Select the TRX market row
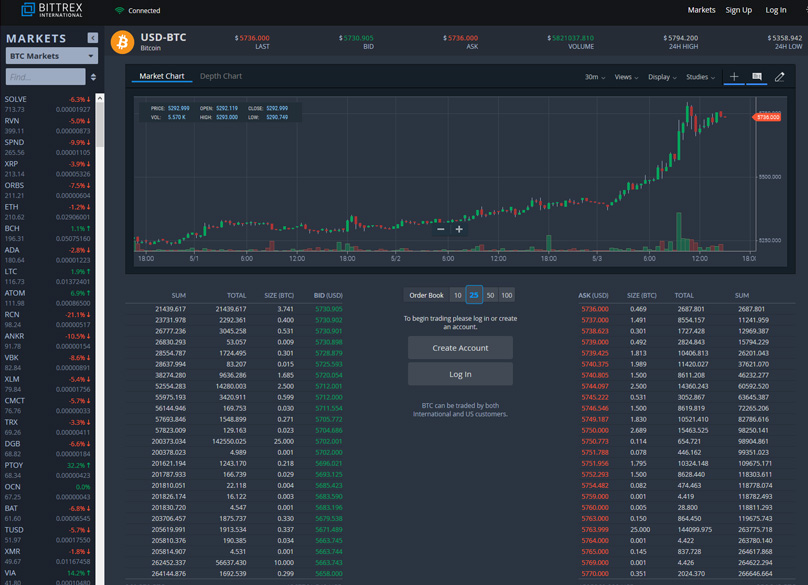This screenshot has width=808, height=585. pos(47,427)
